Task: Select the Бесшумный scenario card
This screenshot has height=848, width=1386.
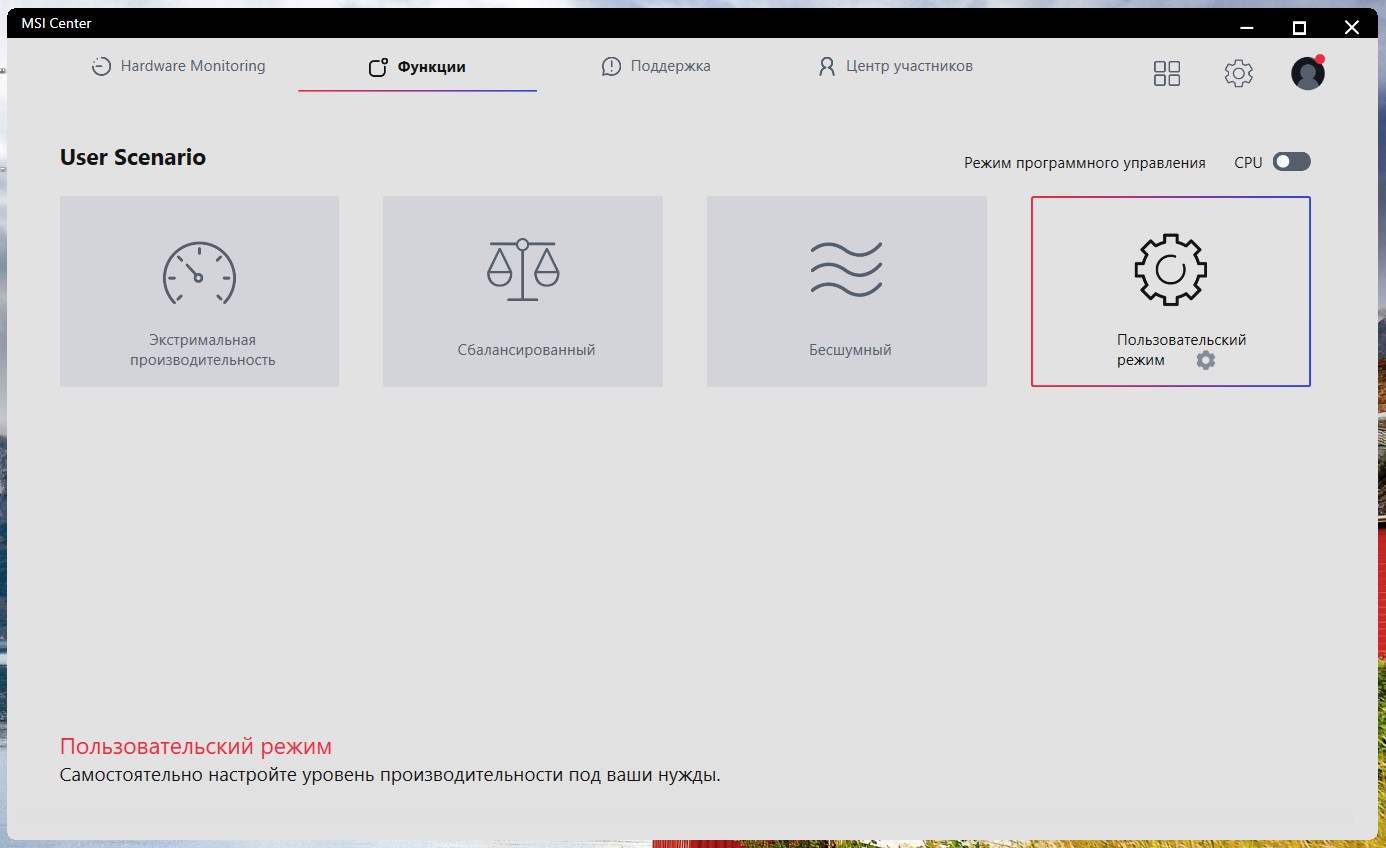Action: click(x=847, y=291)
